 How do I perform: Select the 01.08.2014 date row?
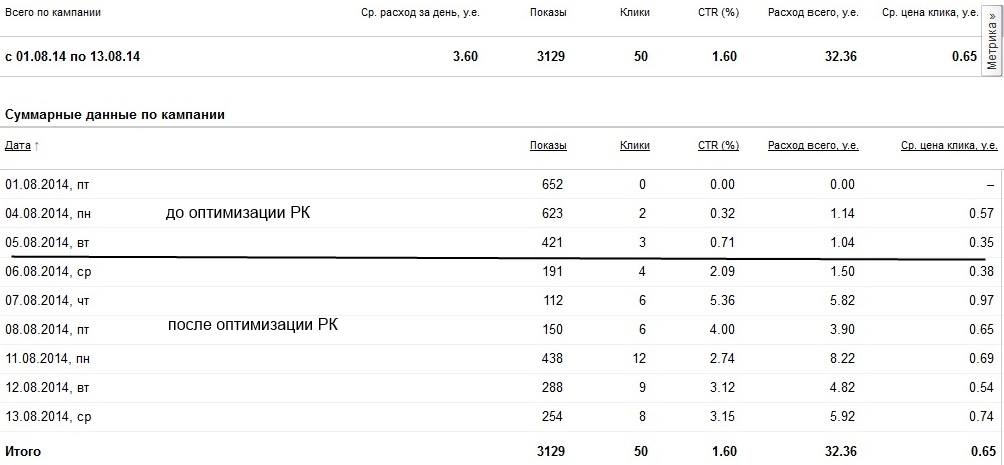click(x=502, y=184)
